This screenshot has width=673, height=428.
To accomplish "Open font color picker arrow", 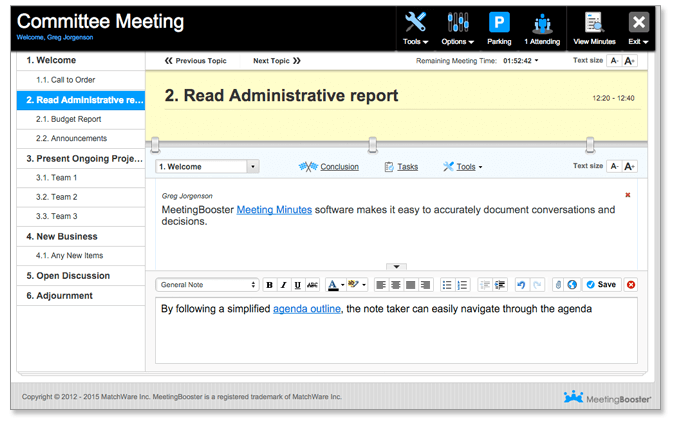I will pos(343,285).
